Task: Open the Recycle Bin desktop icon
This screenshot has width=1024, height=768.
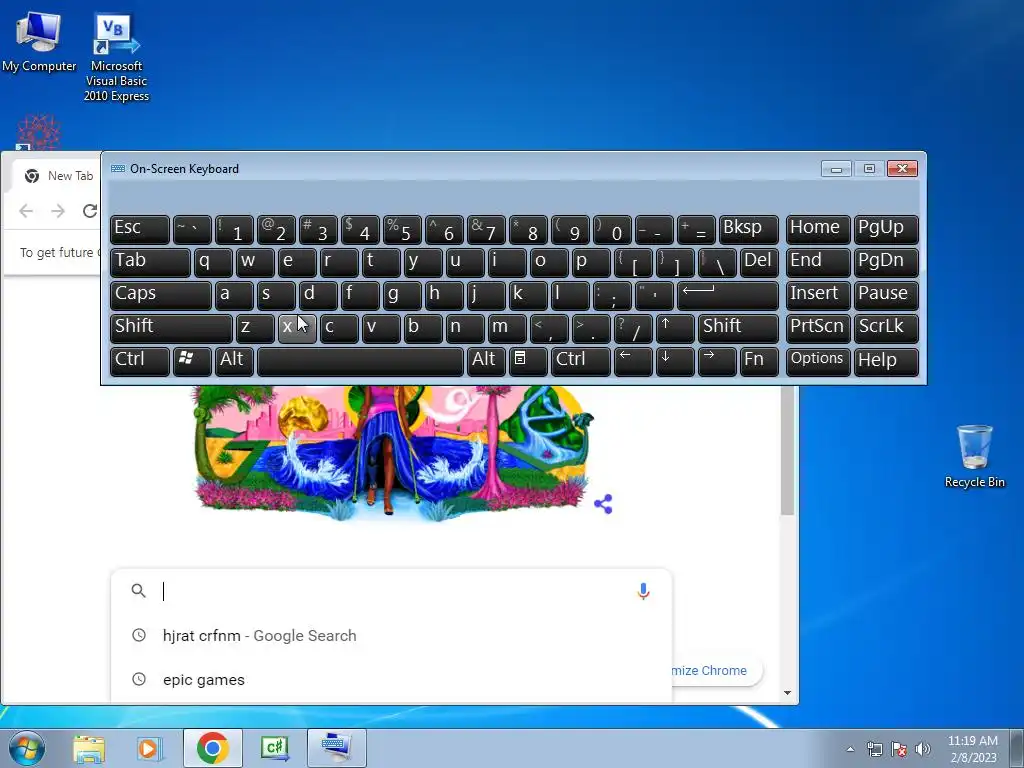Action: click(x=974, y=456)
